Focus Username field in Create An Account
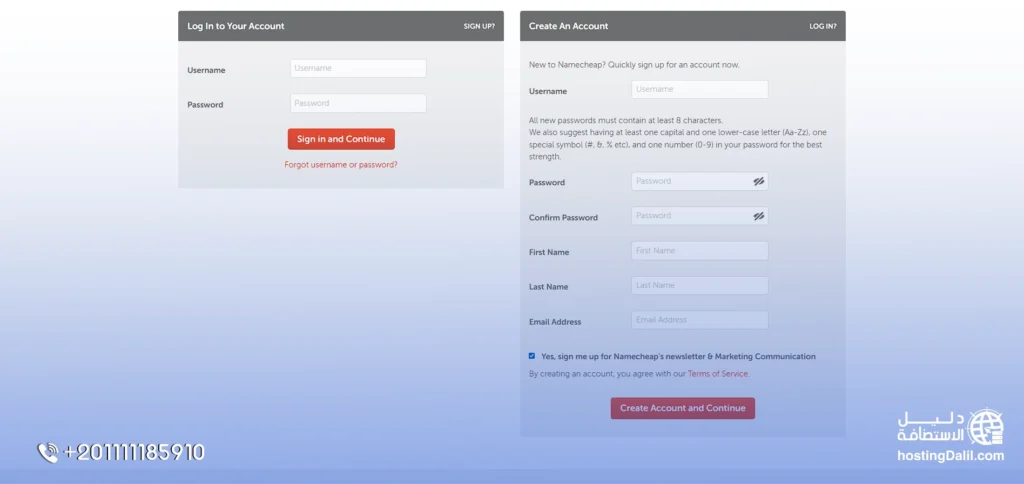1024x484 pixels. click(x=699, y=89)
